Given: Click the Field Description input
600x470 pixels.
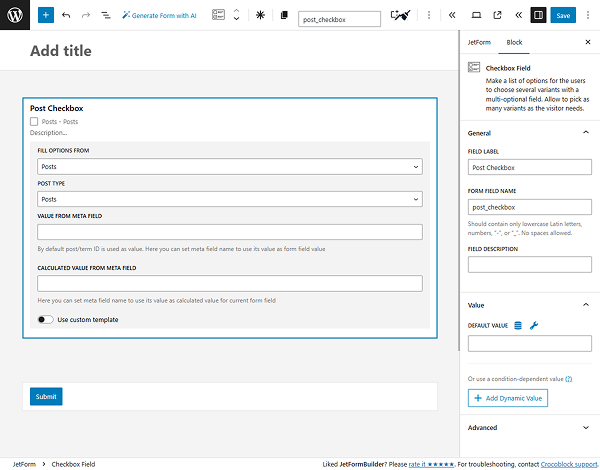Looking at the screenshot, I should (529, 264).
